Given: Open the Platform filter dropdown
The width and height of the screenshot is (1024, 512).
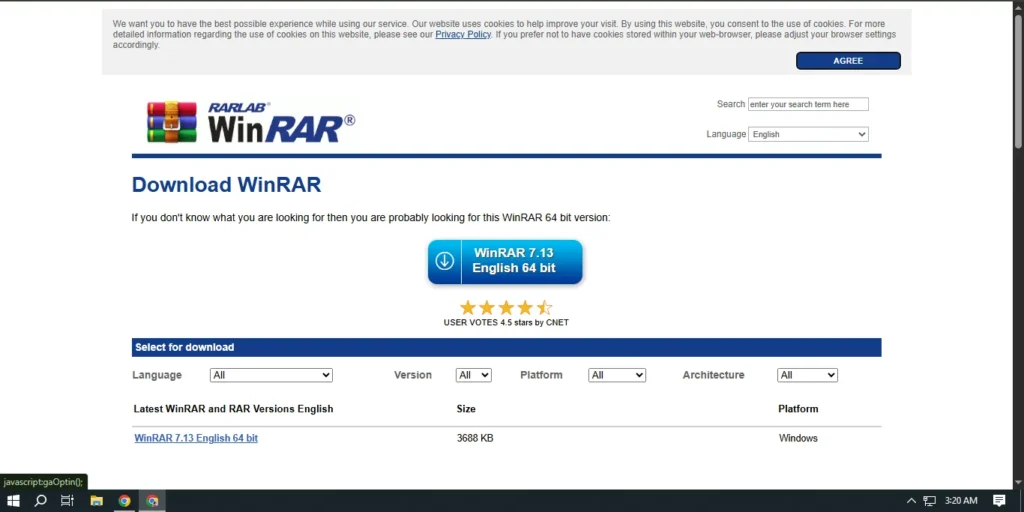Looking at the screenshot, I should pos(616,376).
